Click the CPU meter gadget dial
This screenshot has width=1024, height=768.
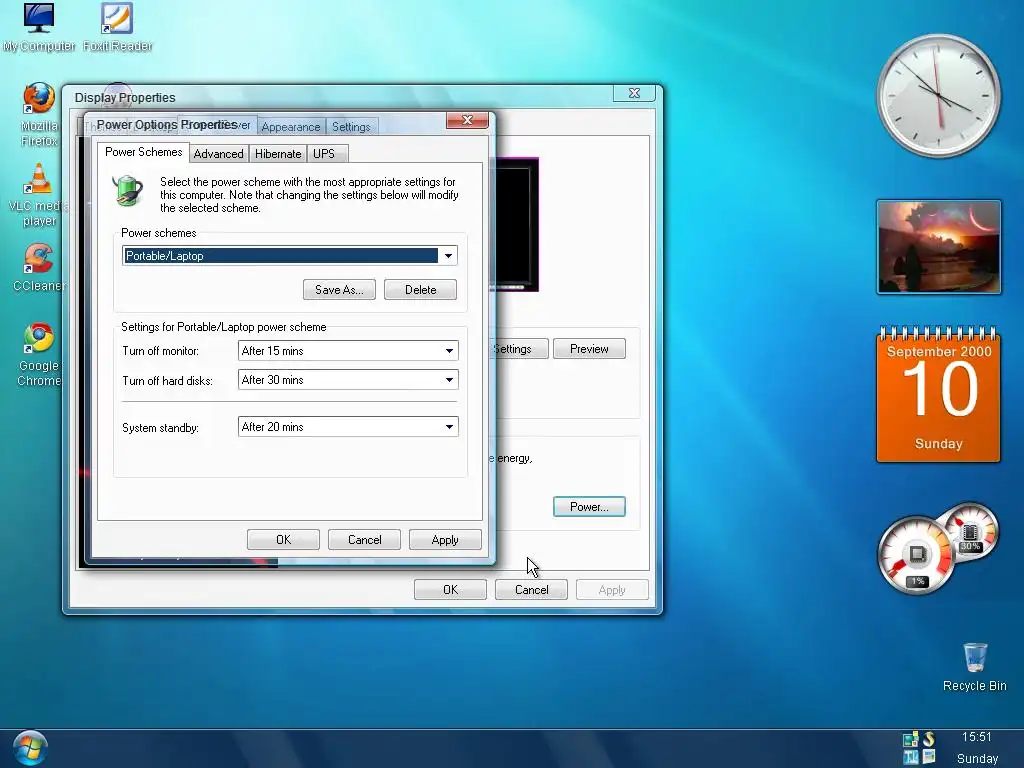[916, 556]
